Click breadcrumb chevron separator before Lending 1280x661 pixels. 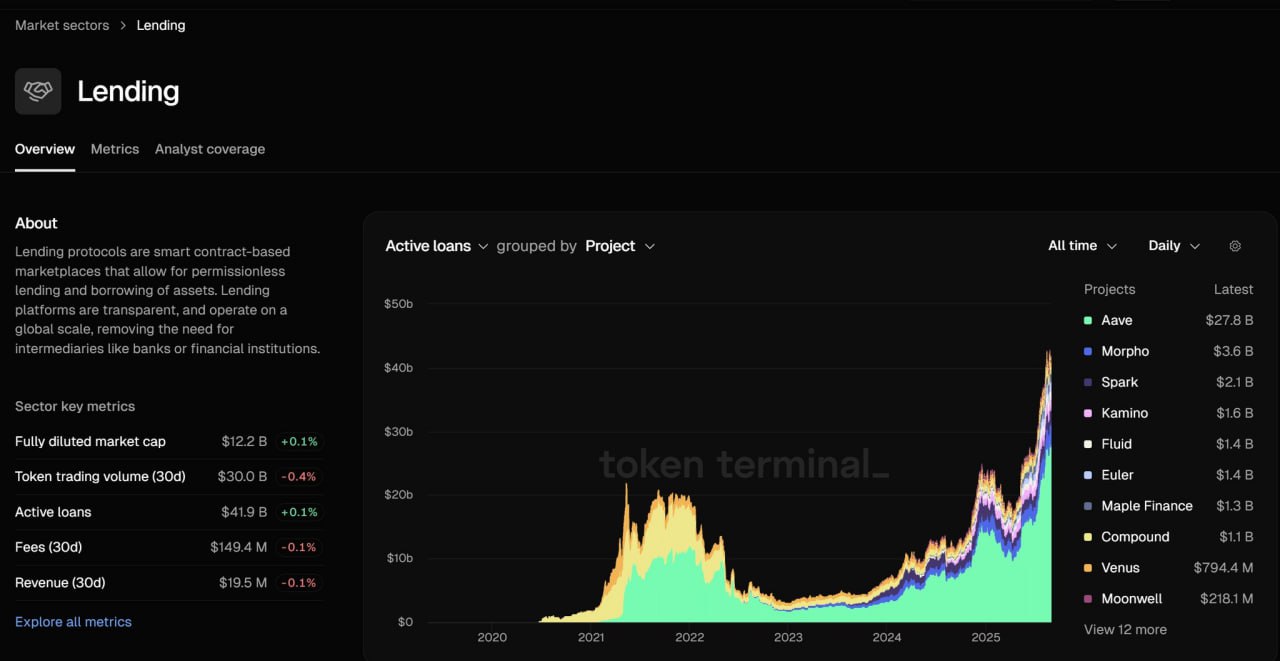pyautogui.click(x=123, y=25)
